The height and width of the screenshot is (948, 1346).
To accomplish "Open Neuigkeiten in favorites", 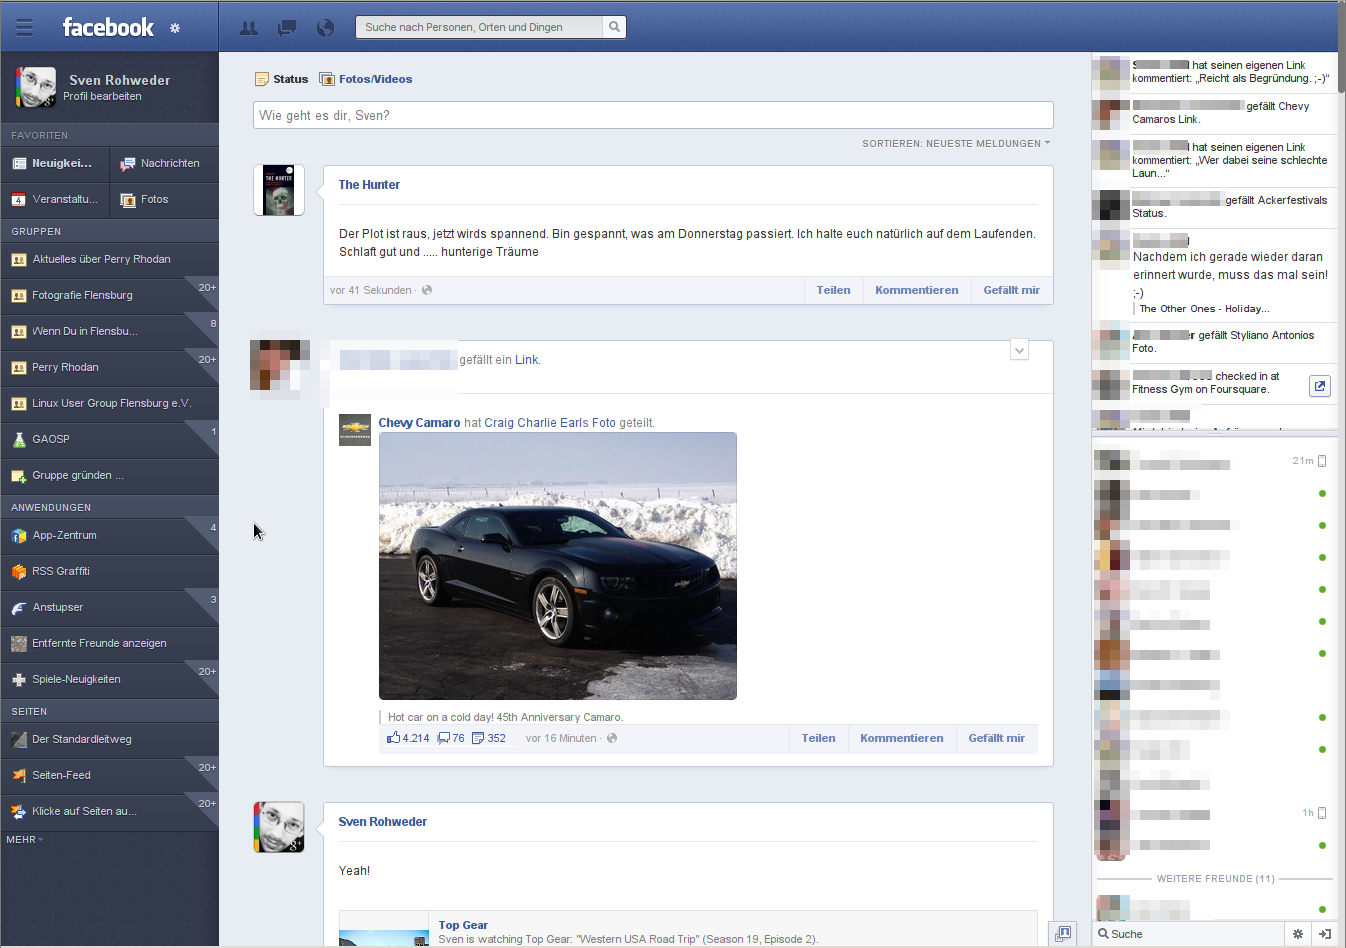I will [x=54, y=163].
